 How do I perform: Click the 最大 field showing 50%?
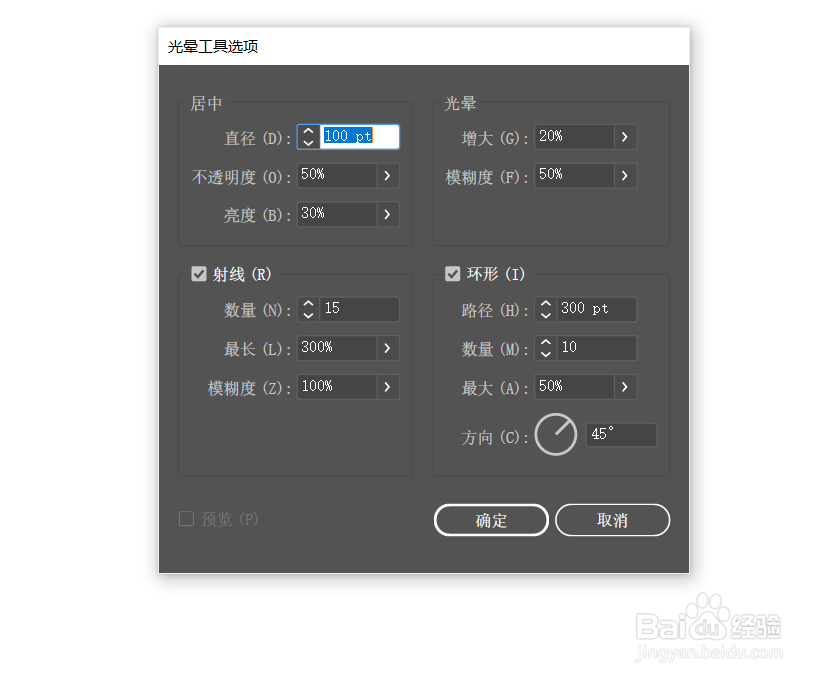coord(574,387)
